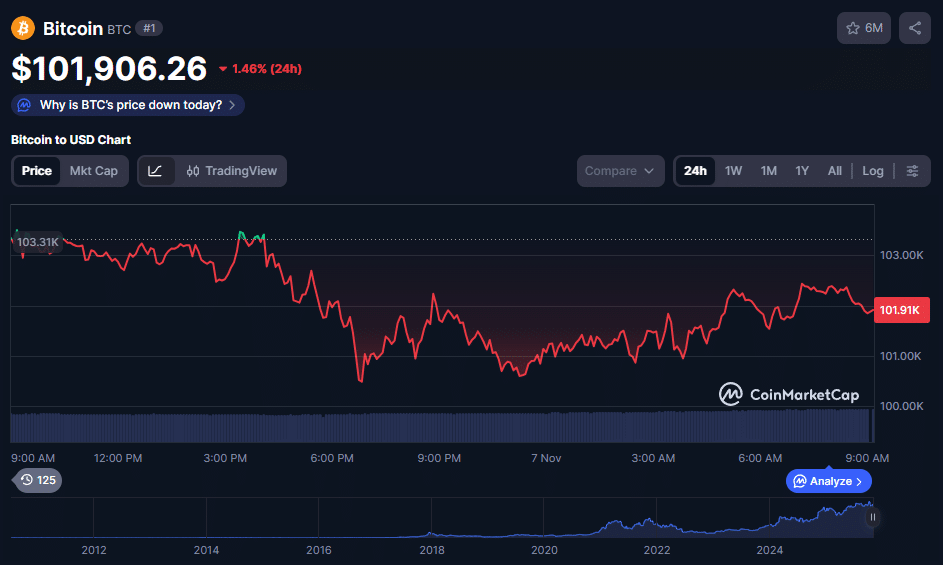The width and height of the screenshot is (943, 565).
Task: Choose the 1M time range
Action: tap(769, 171)
